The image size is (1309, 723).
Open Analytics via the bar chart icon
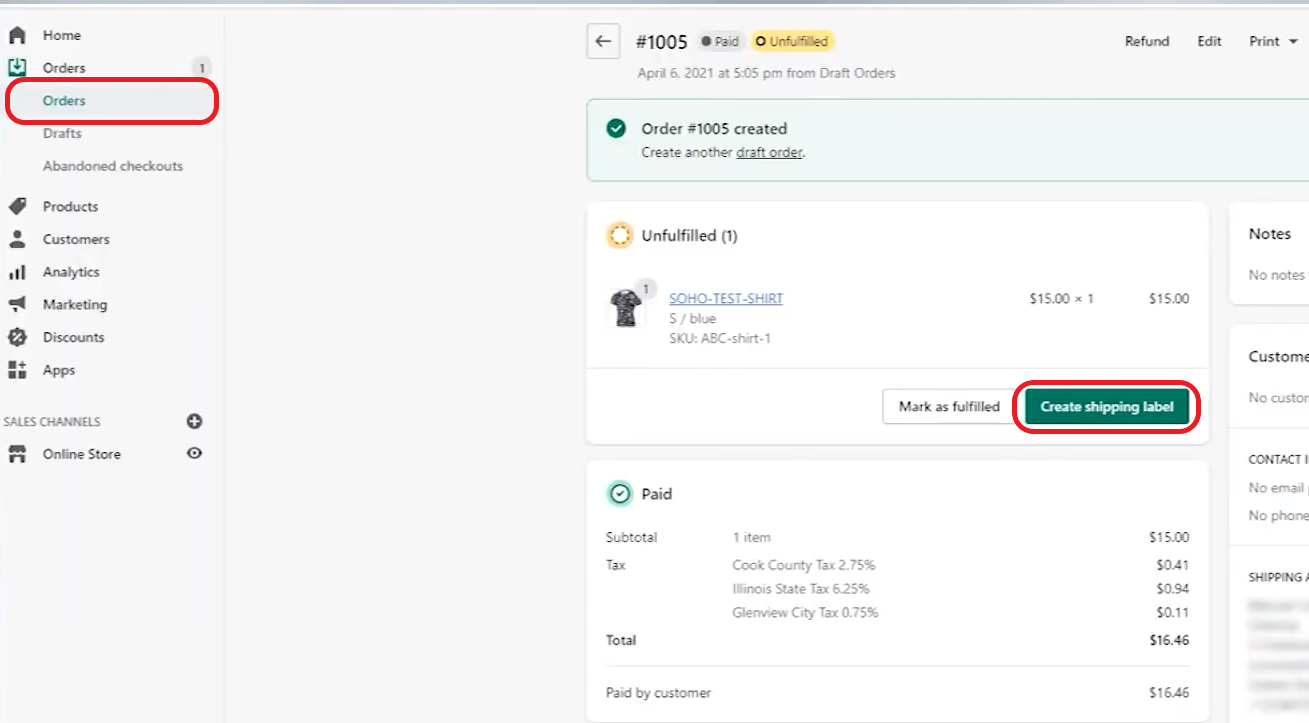[x=19, y=271]
